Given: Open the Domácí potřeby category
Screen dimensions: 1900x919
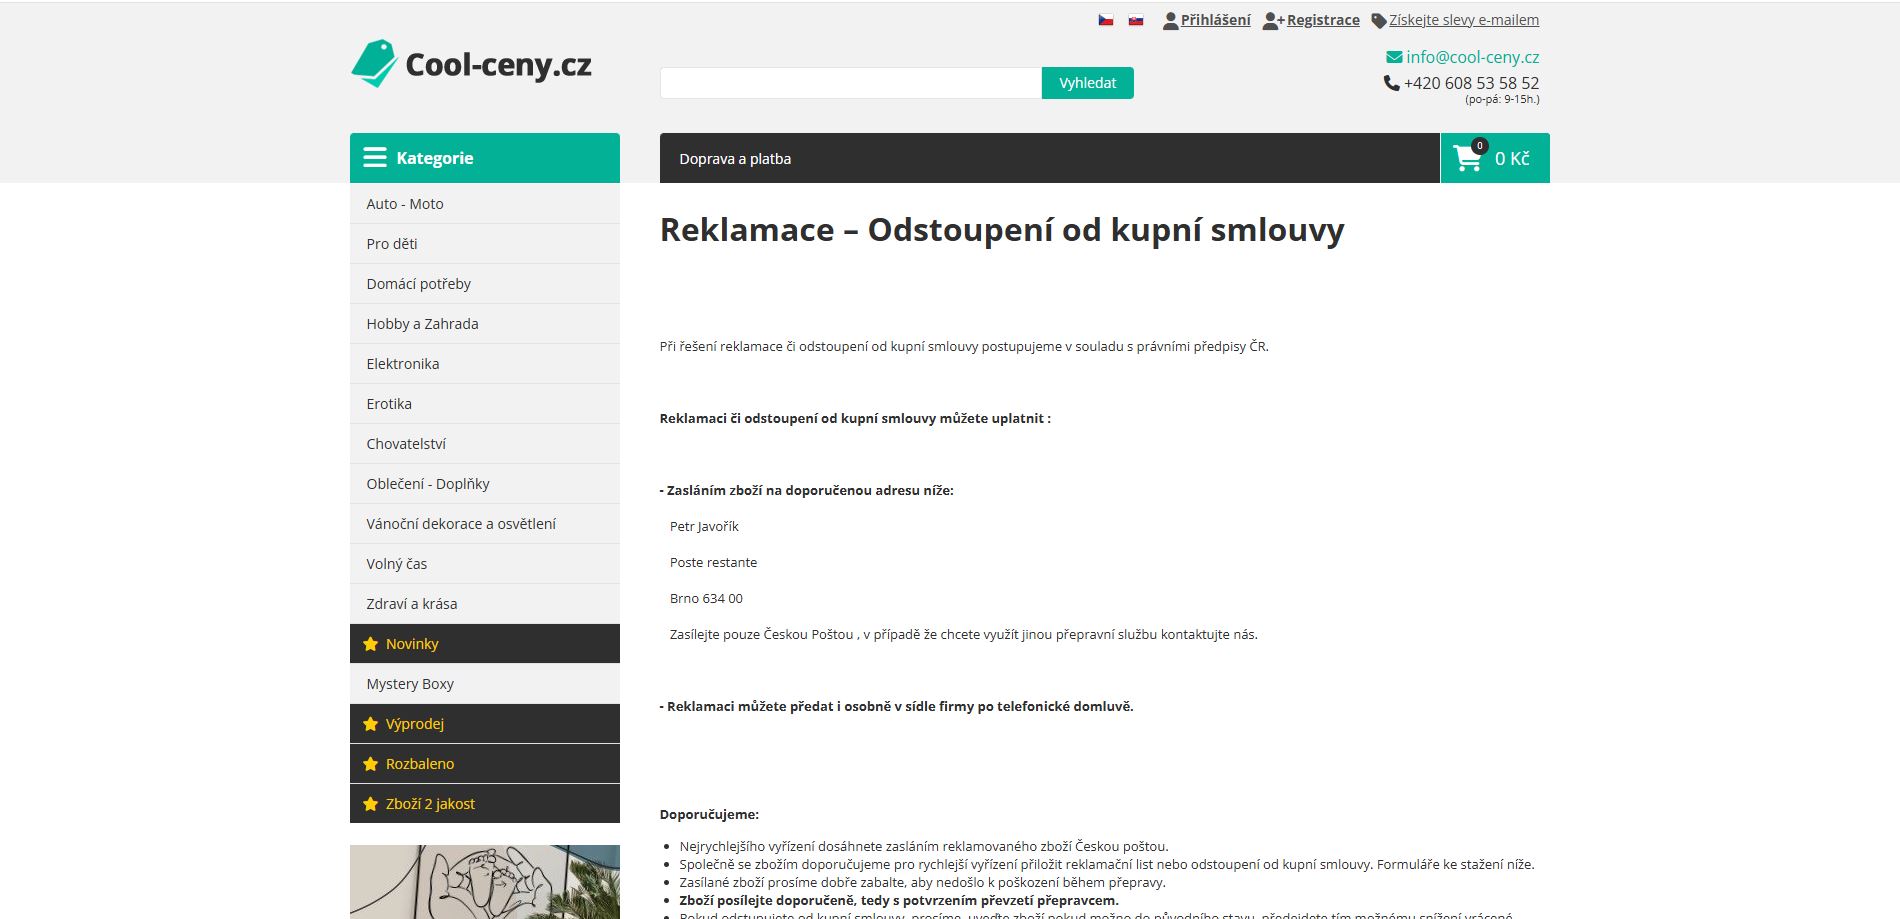Looking at the screenshot, I should pos(485,284).
